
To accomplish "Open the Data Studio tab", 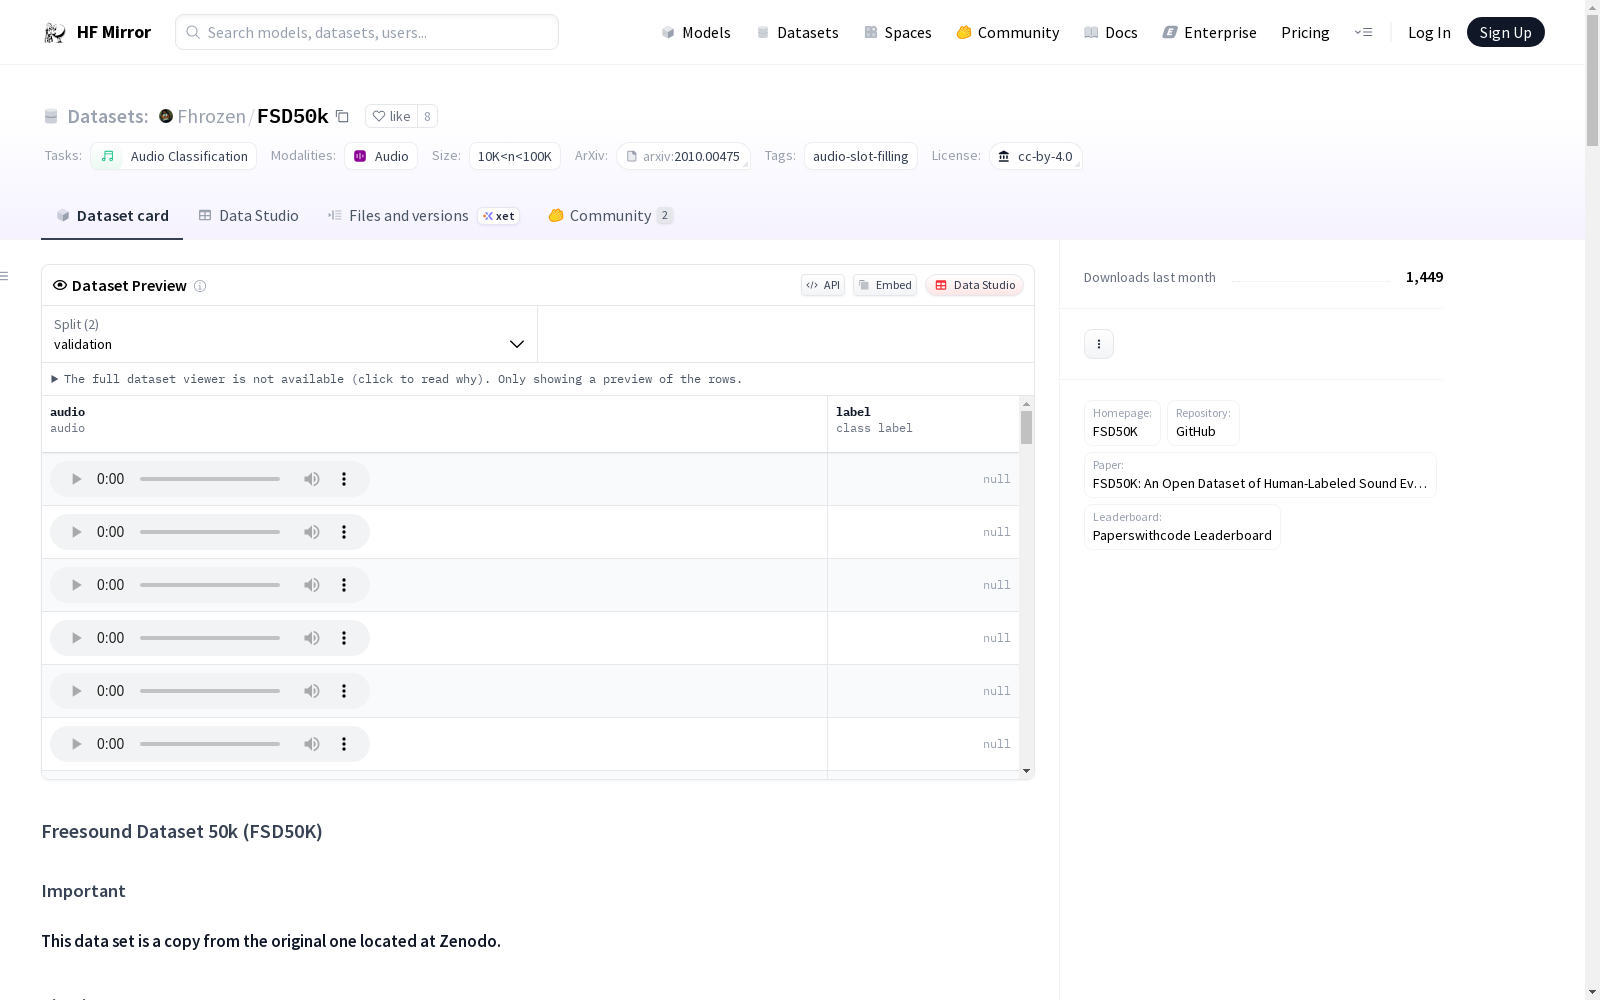I will pyautogui.click(x=249, y=216).
